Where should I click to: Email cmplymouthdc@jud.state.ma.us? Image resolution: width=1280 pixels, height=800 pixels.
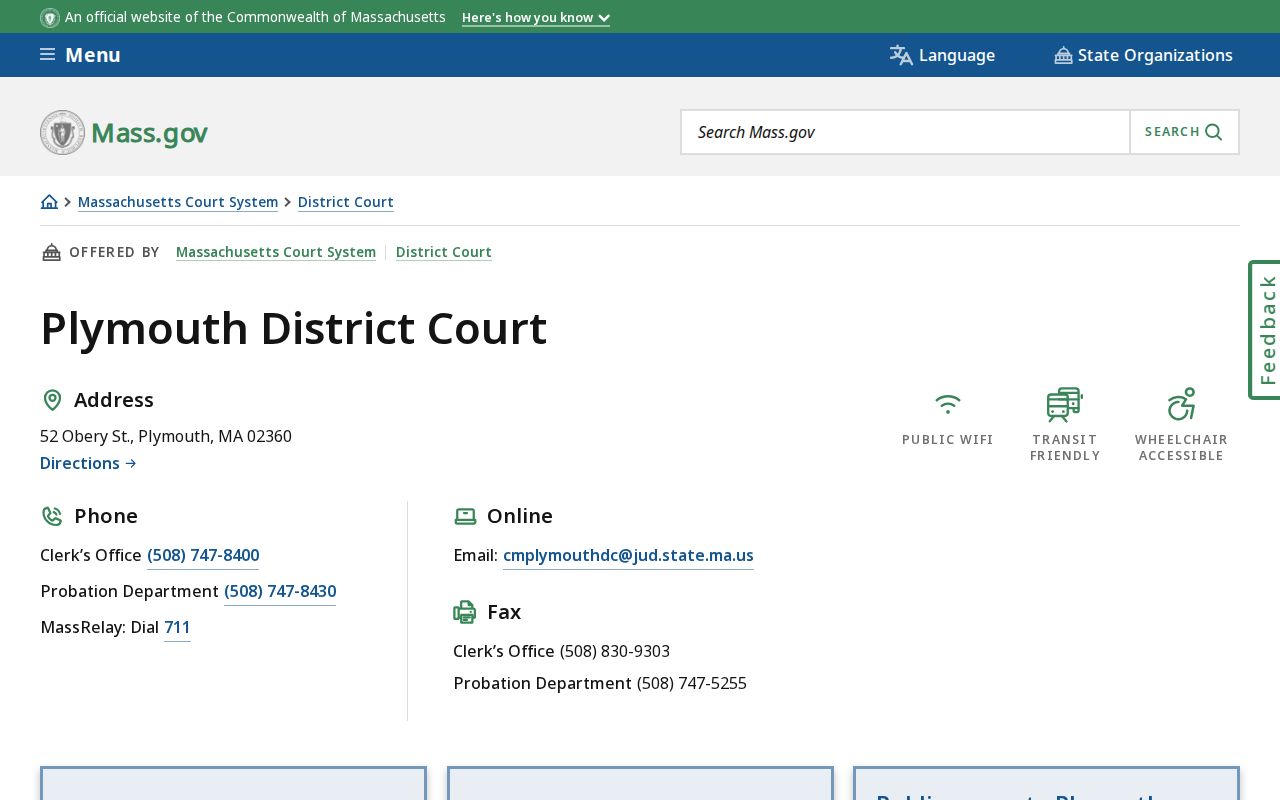628,555
